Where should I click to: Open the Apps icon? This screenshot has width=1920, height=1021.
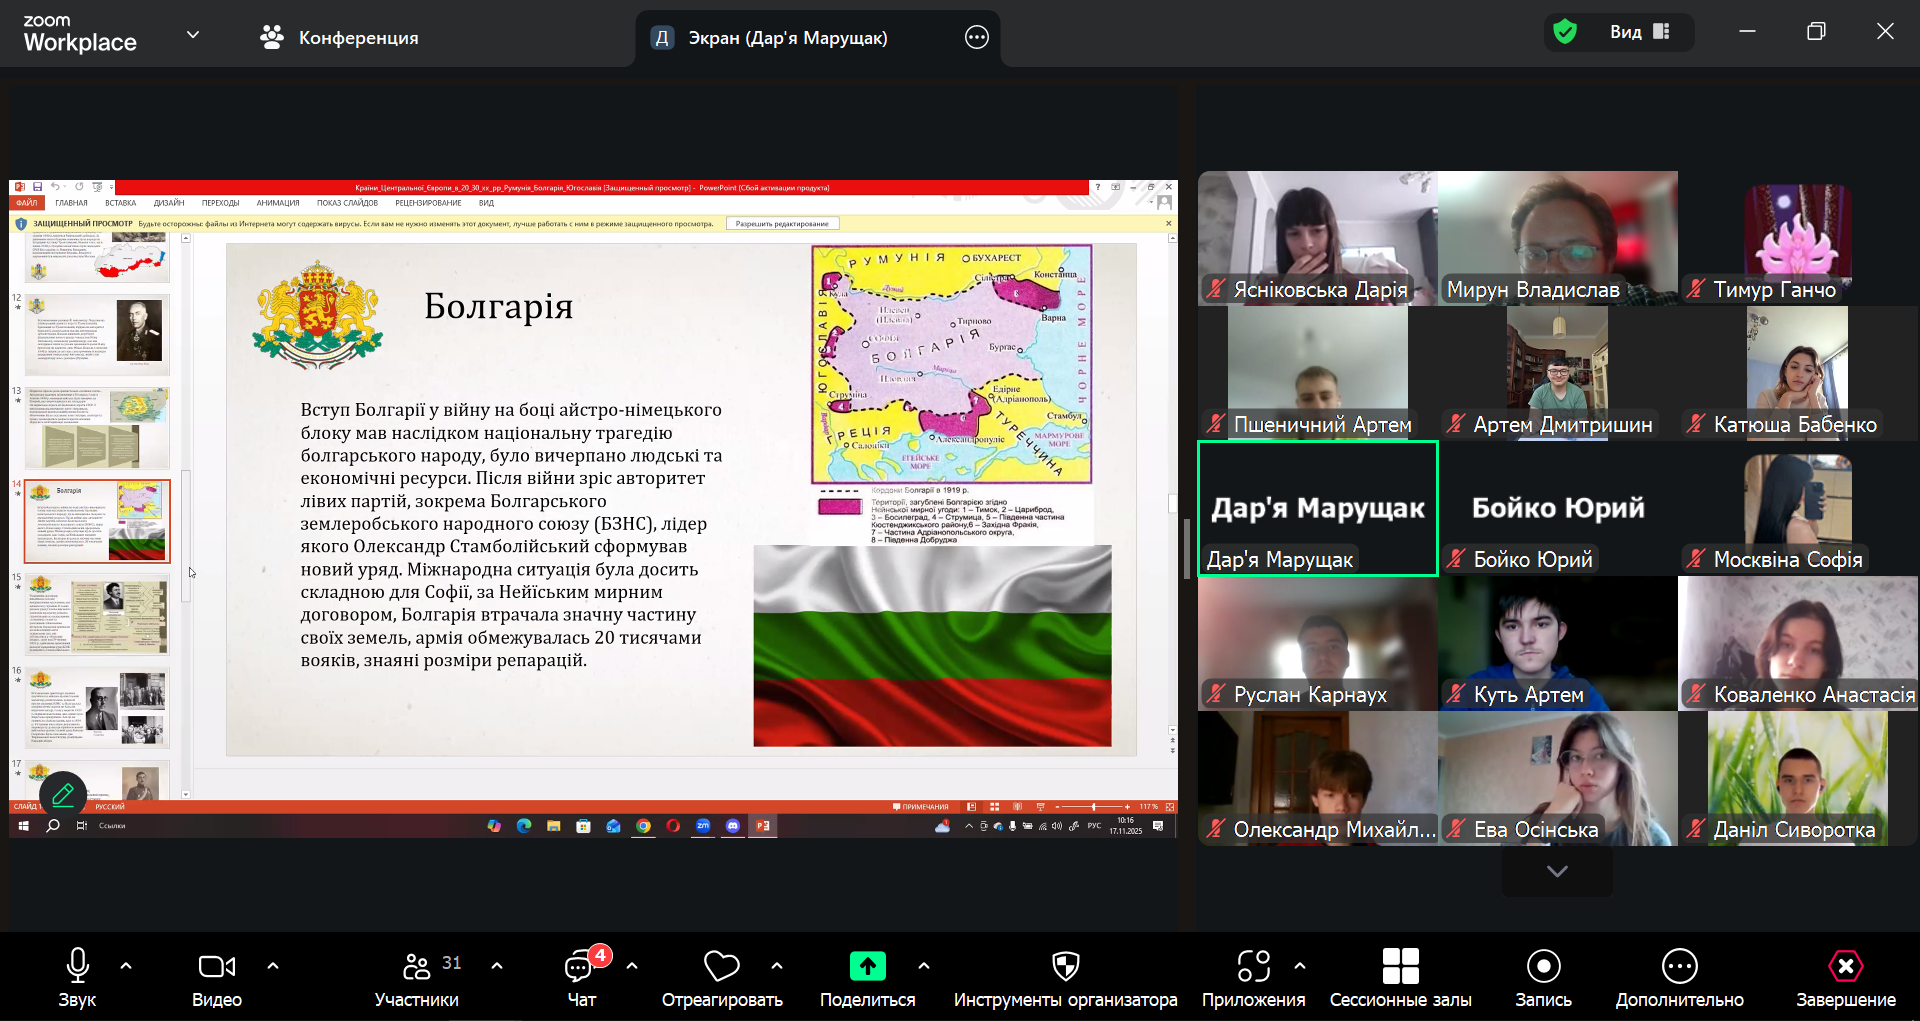click(1253, 967)
